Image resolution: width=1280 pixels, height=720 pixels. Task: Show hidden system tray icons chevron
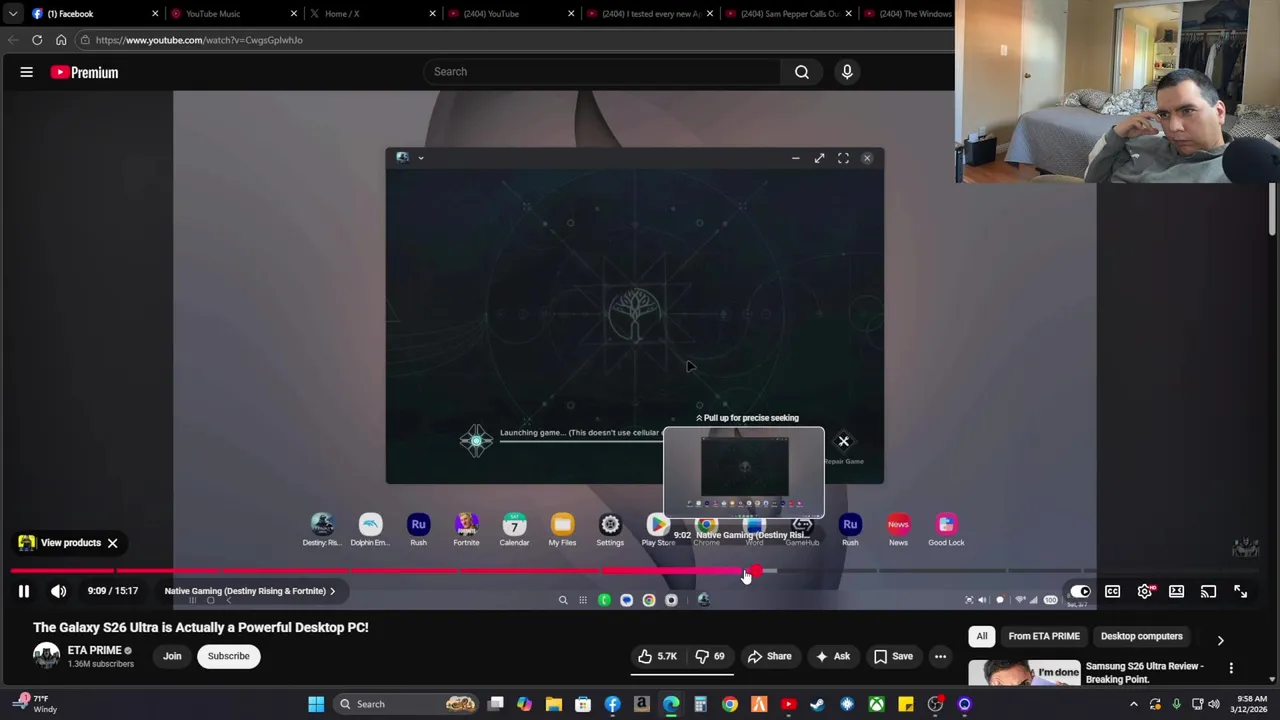(x=1134, y=704)
